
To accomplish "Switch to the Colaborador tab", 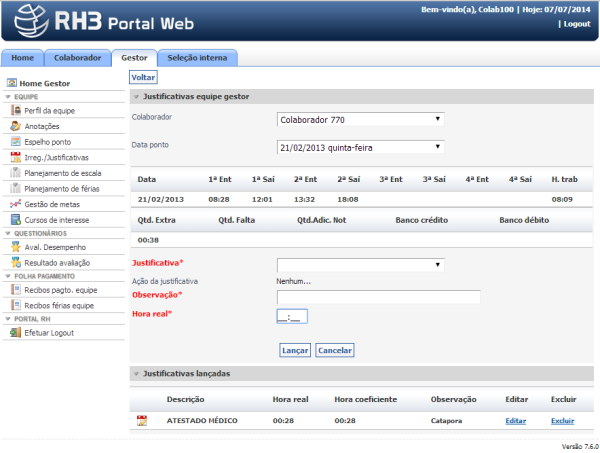I will coord(77,58).
